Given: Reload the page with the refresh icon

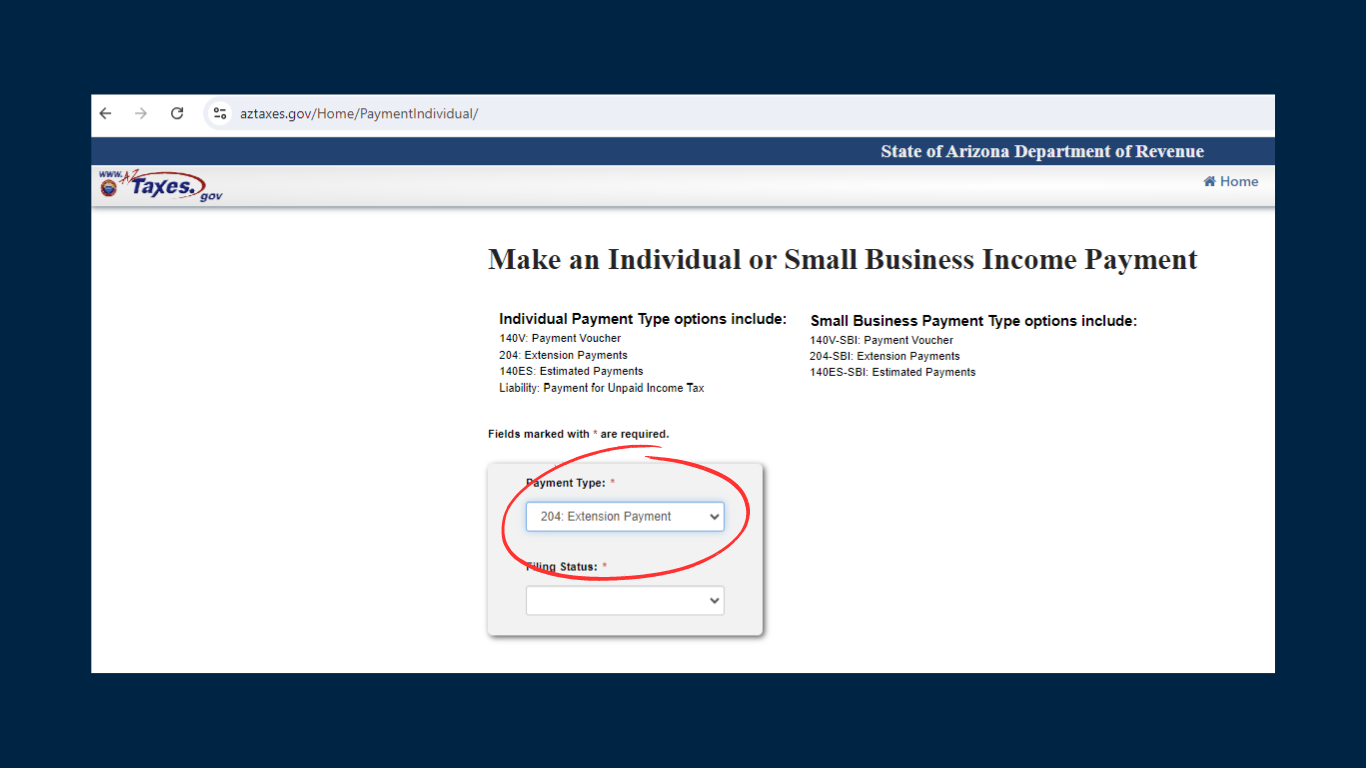Looking at the screenshot, I should (177, 114).
